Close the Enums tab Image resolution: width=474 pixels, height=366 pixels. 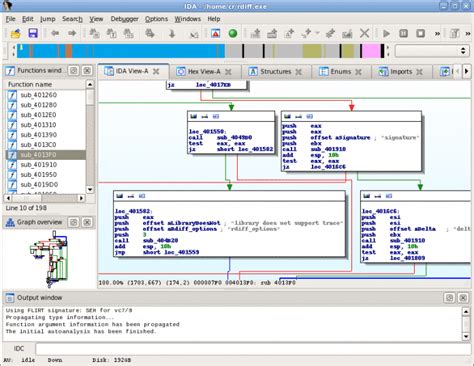pos(358,72)
